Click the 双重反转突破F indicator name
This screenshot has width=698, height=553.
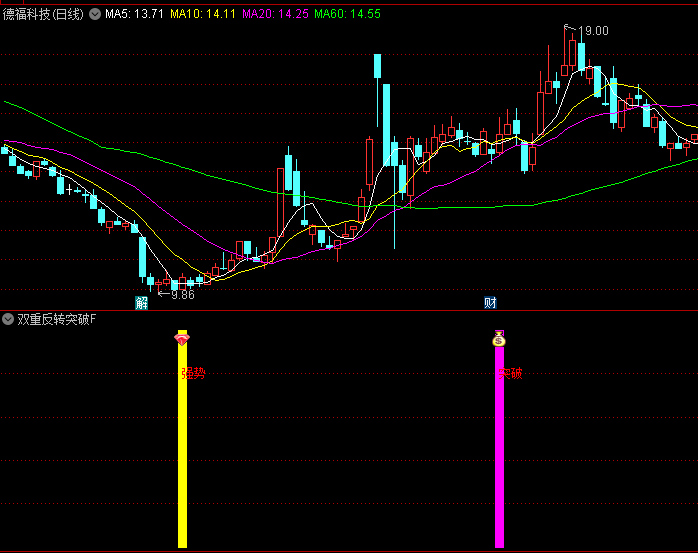pyautogui.click(x=57, y=319)
